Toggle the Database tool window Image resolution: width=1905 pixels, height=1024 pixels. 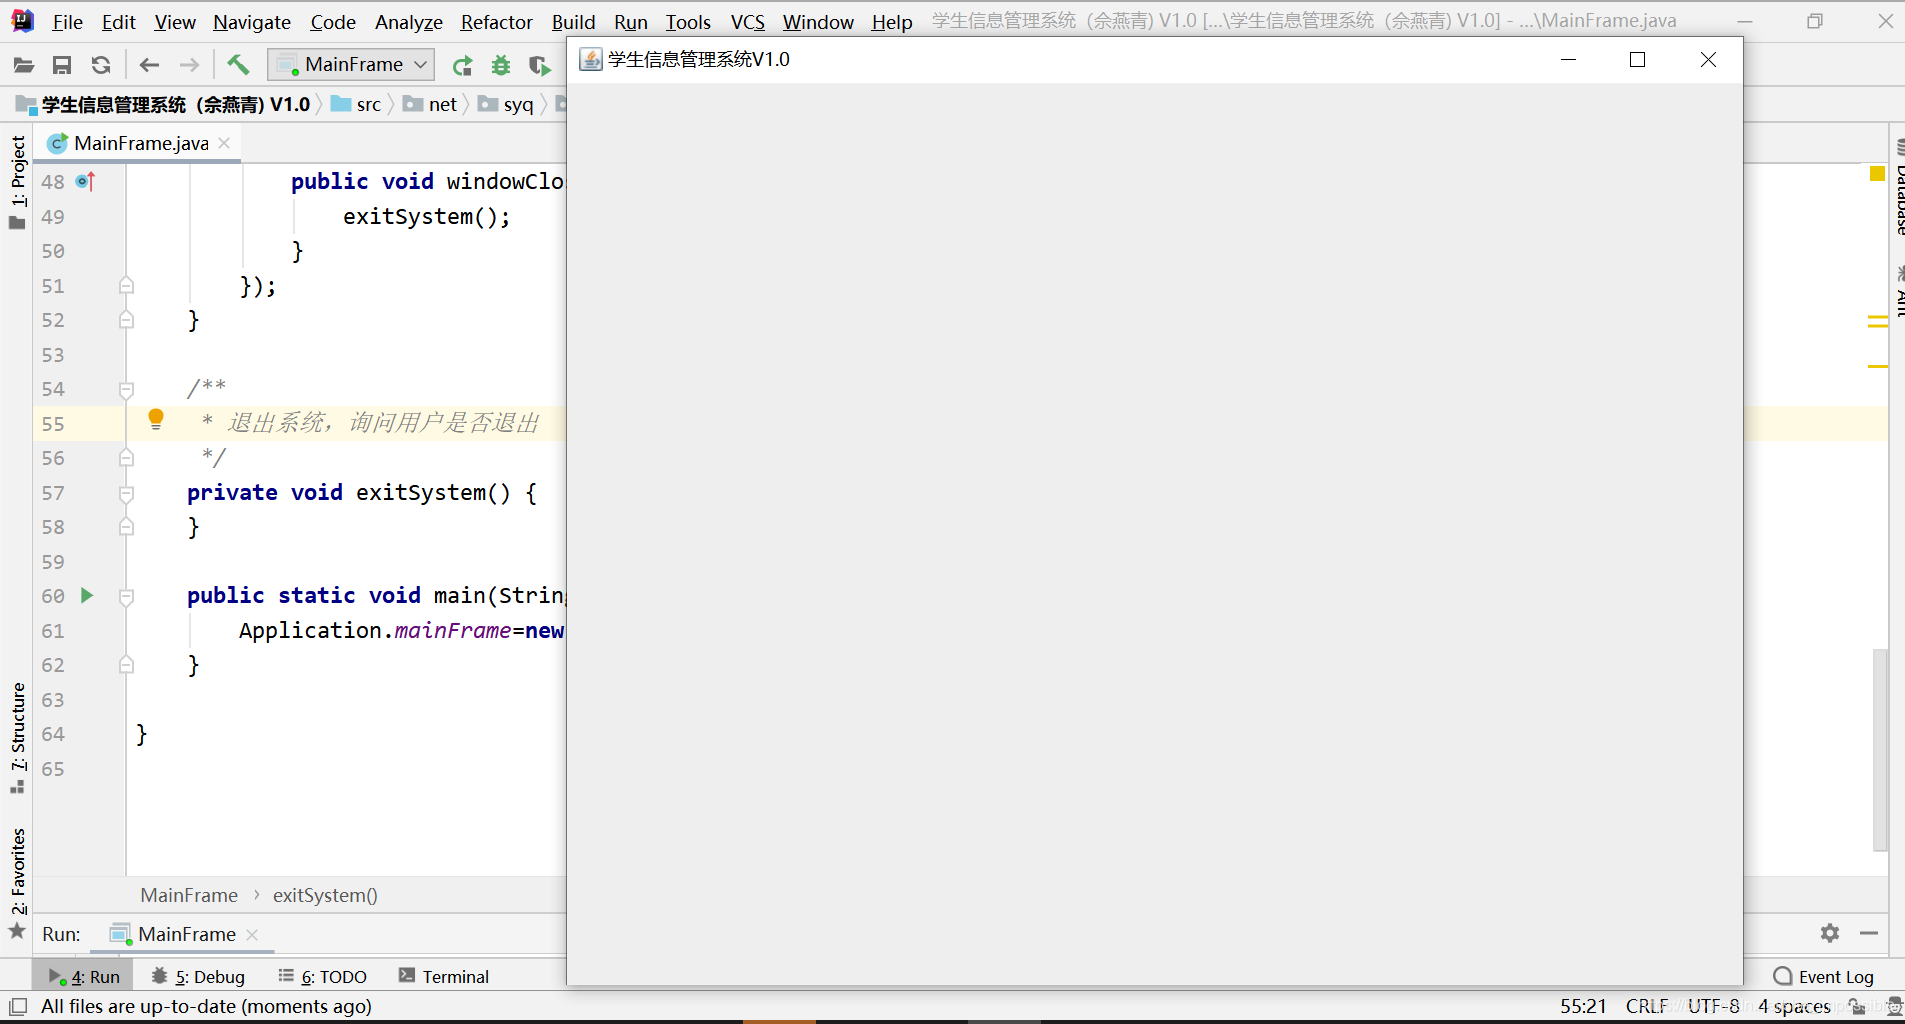coord(1898,188)
